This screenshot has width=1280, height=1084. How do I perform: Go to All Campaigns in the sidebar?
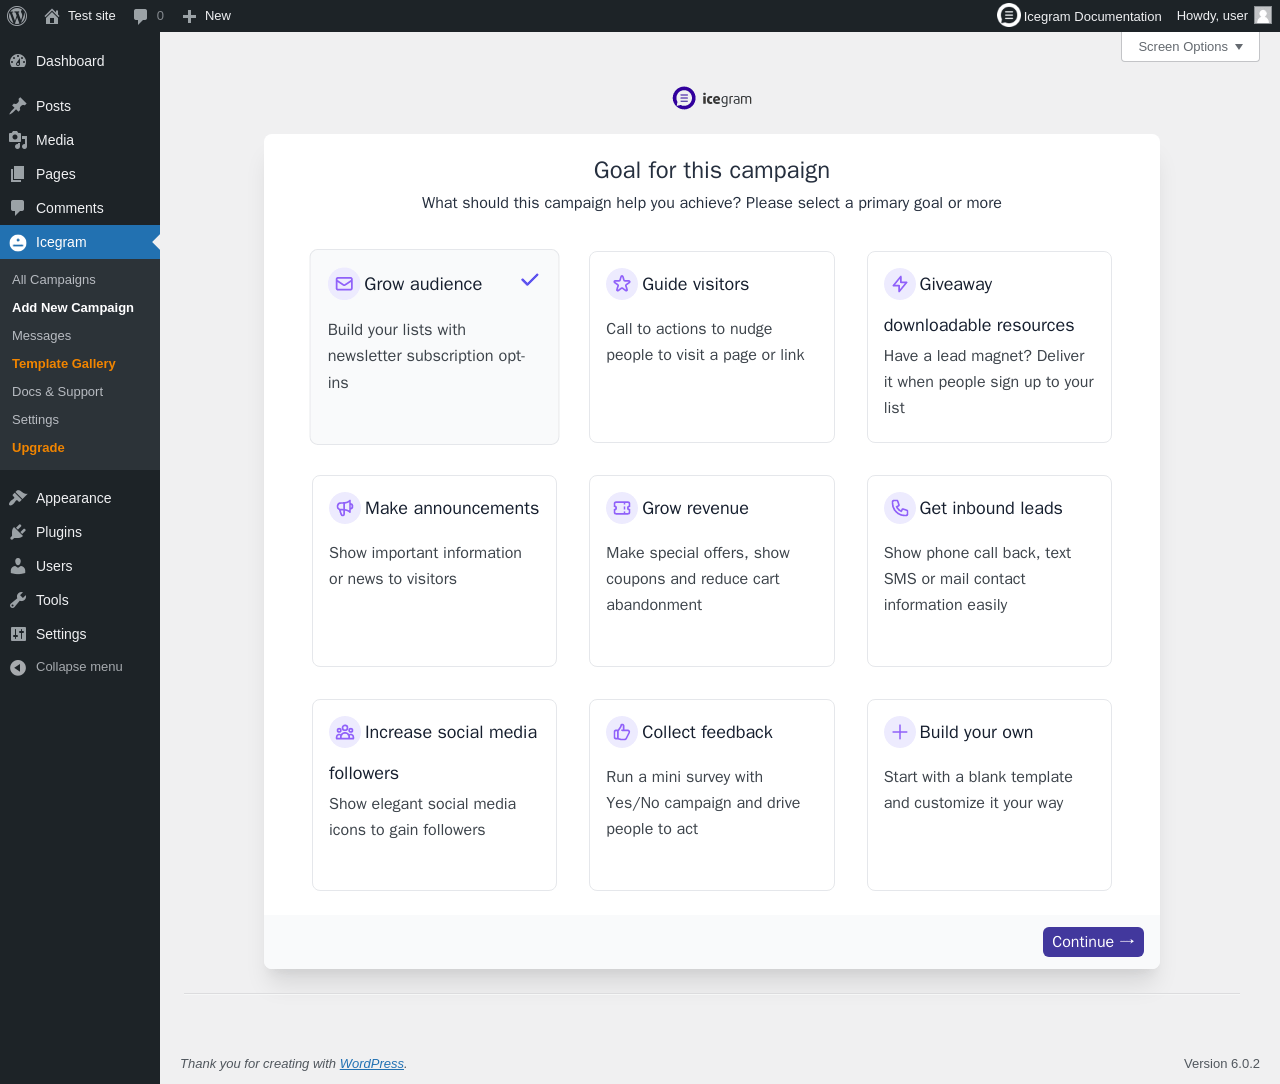[x=54, y=280]
